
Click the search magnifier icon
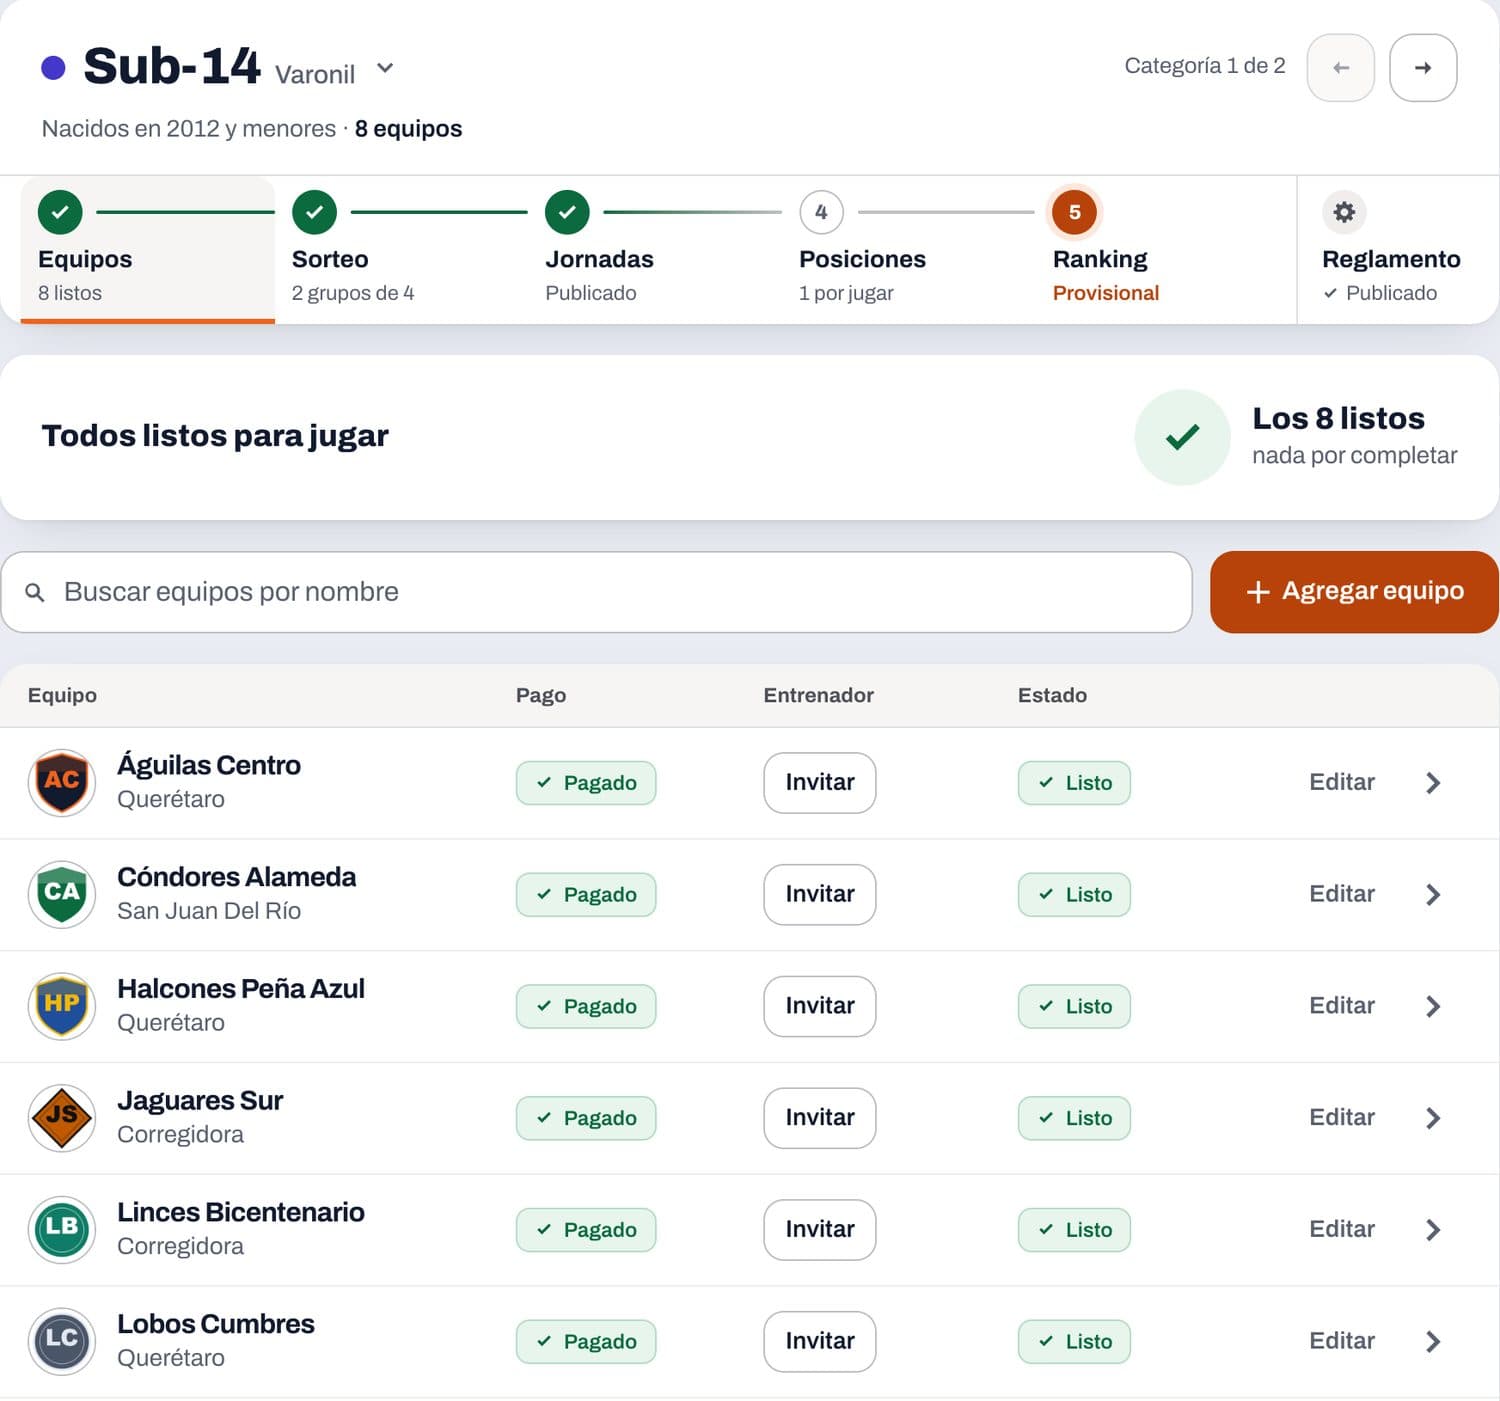tap(35, 593)
